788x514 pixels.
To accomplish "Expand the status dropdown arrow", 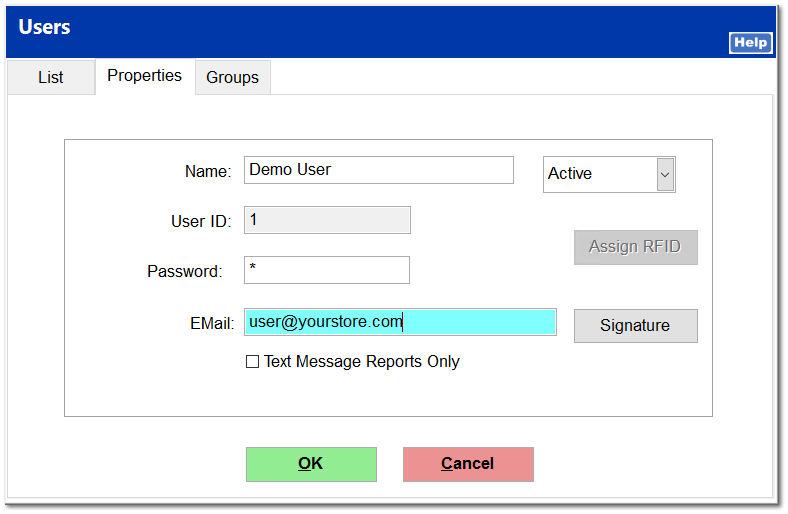I will click(x=665, y=174).
